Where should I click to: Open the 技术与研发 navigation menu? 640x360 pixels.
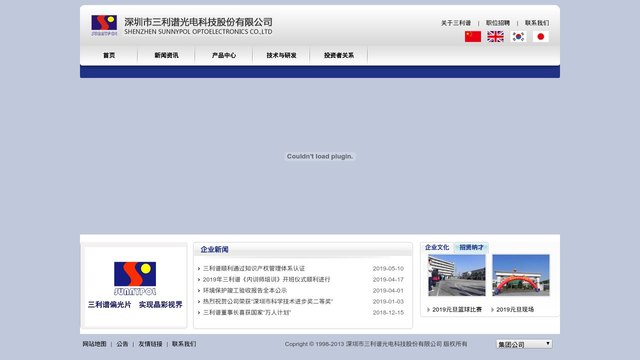pos(281,55)
